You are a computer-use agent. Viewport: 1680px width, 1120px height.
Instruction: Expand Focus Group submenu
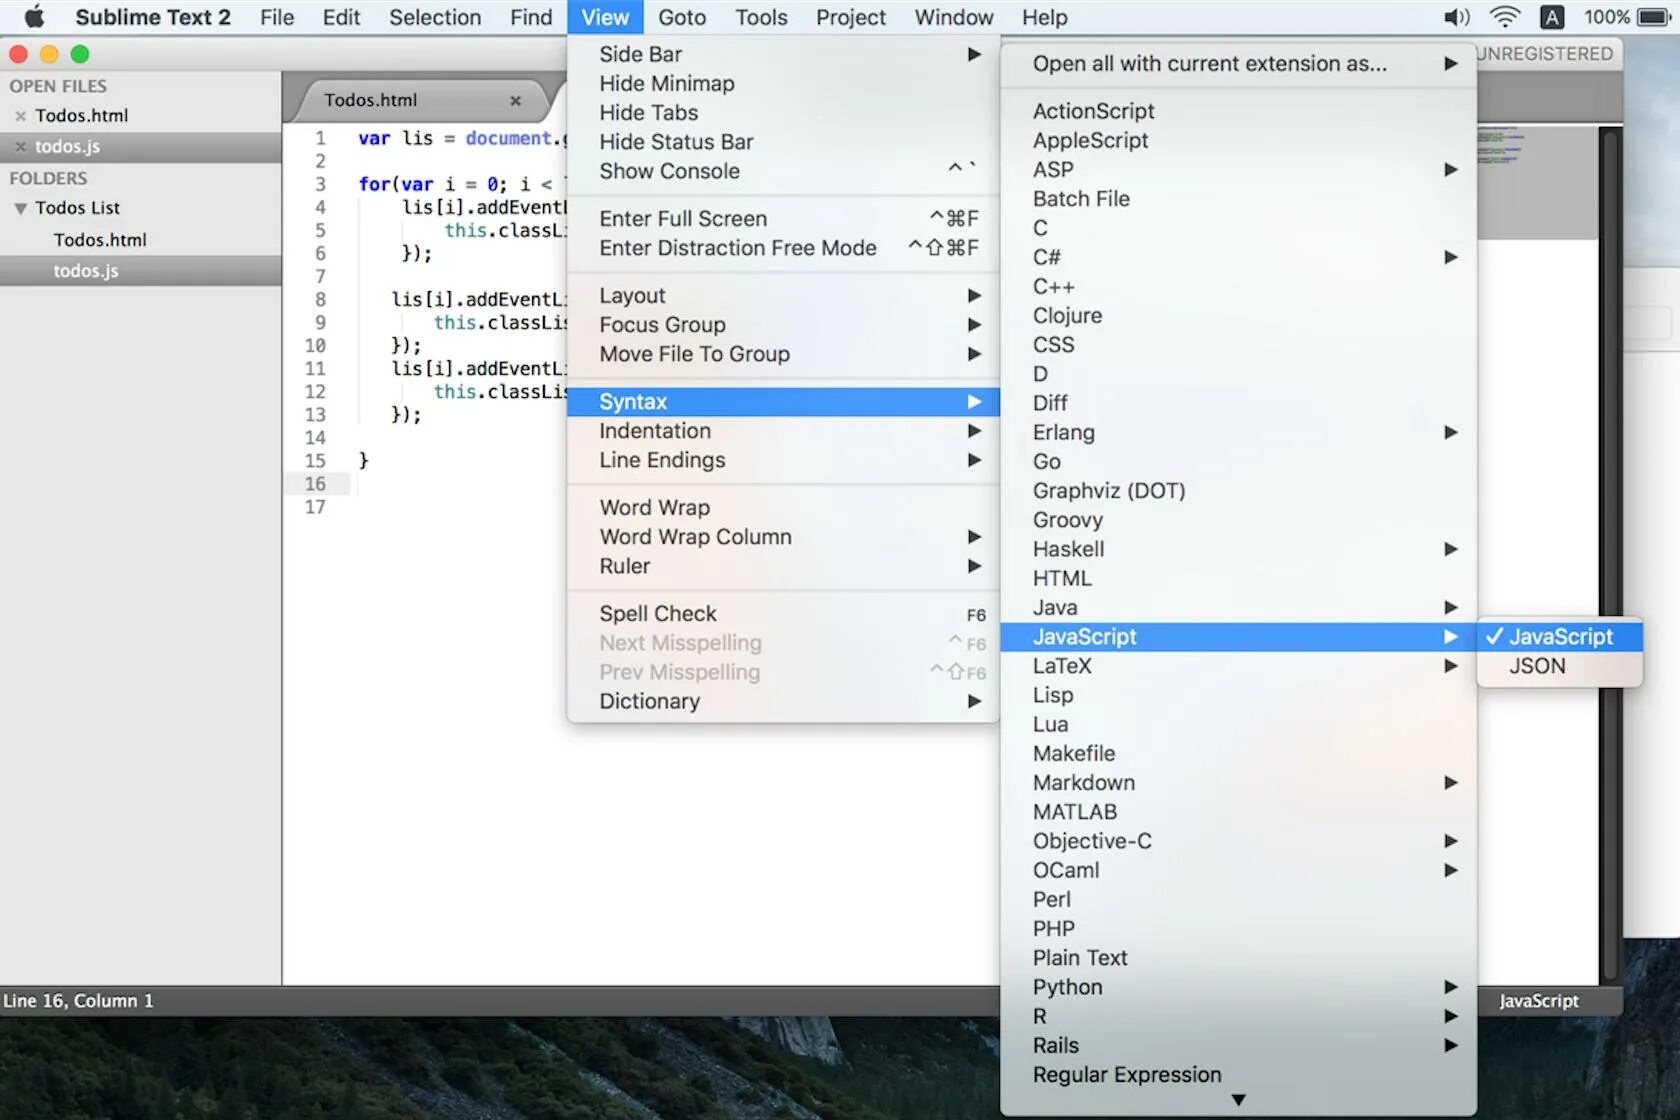coord(783,325)
